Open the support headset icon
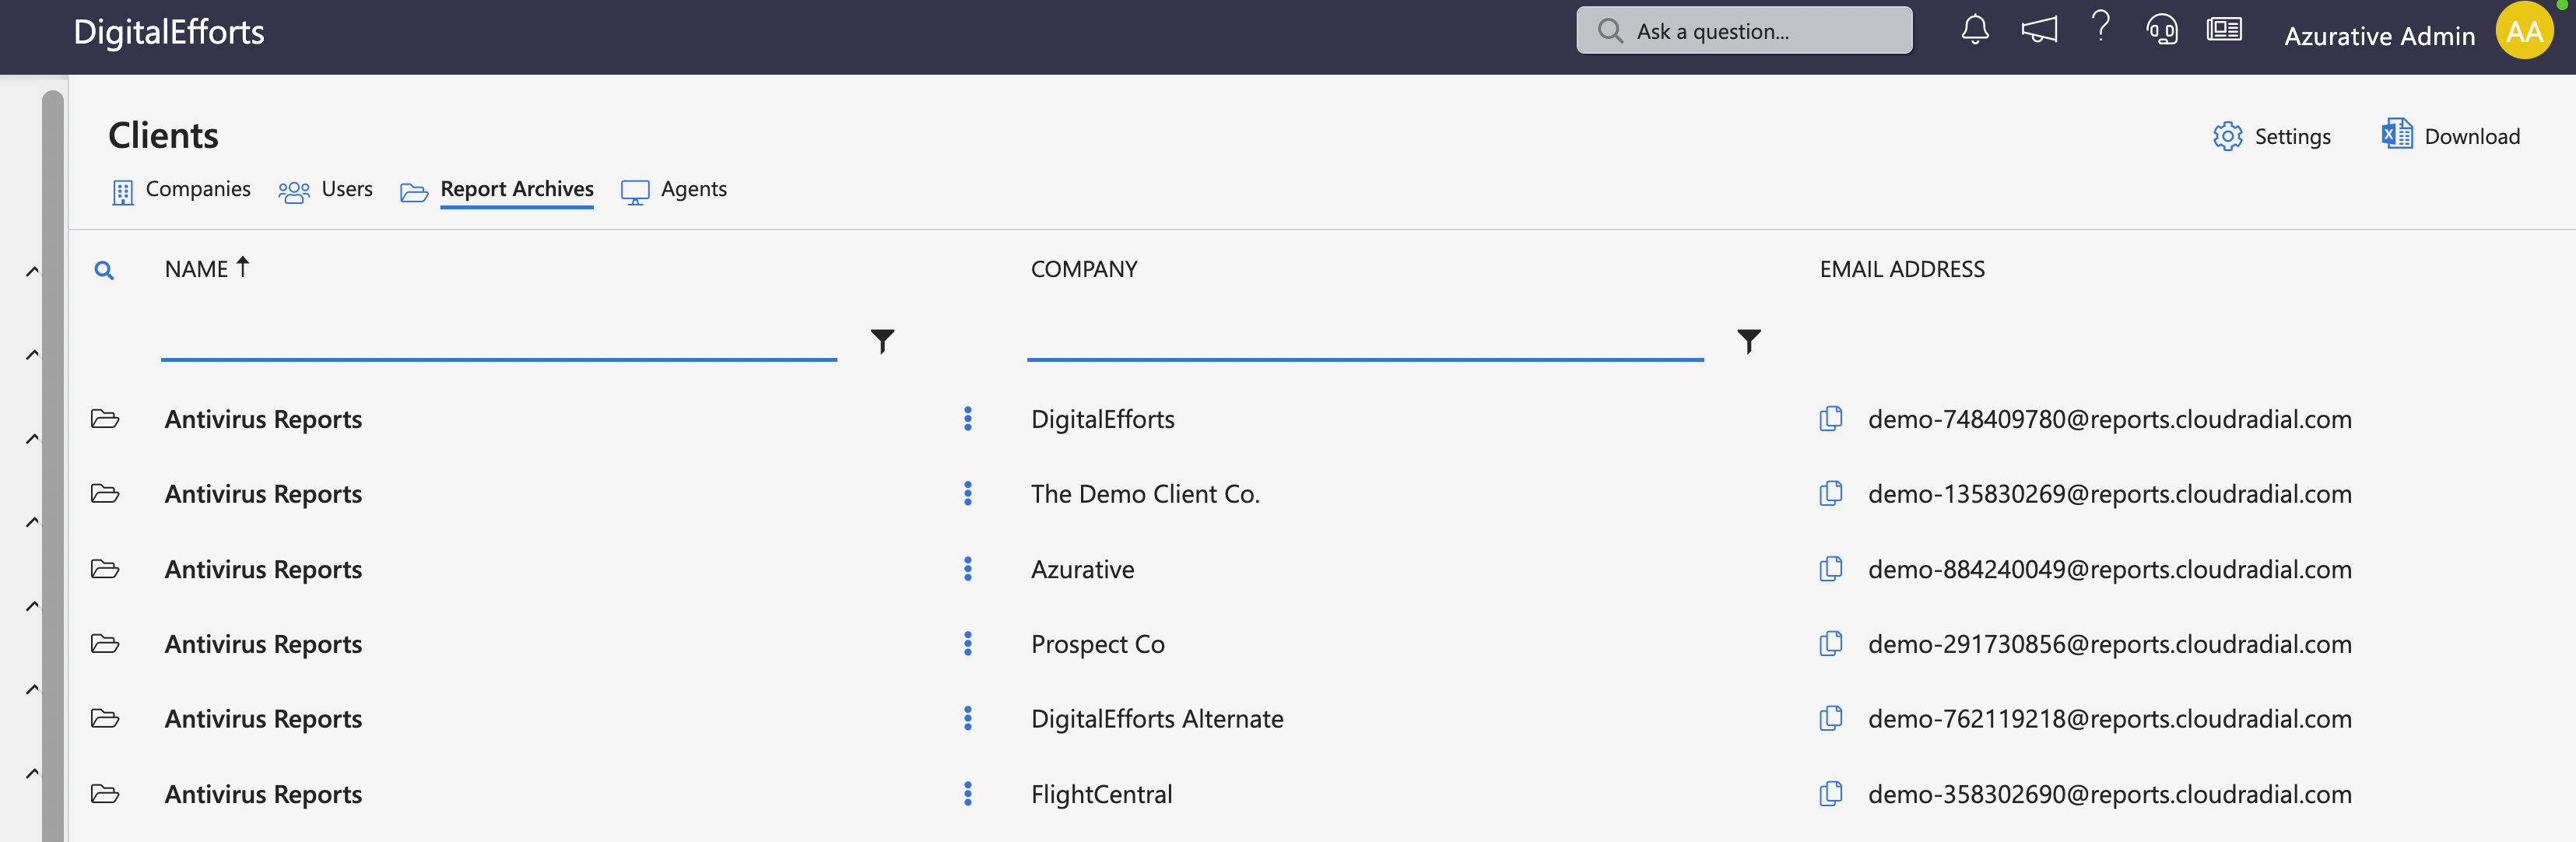The width and height of the screenshot is (2576, 842). [x=2161, y=30]
